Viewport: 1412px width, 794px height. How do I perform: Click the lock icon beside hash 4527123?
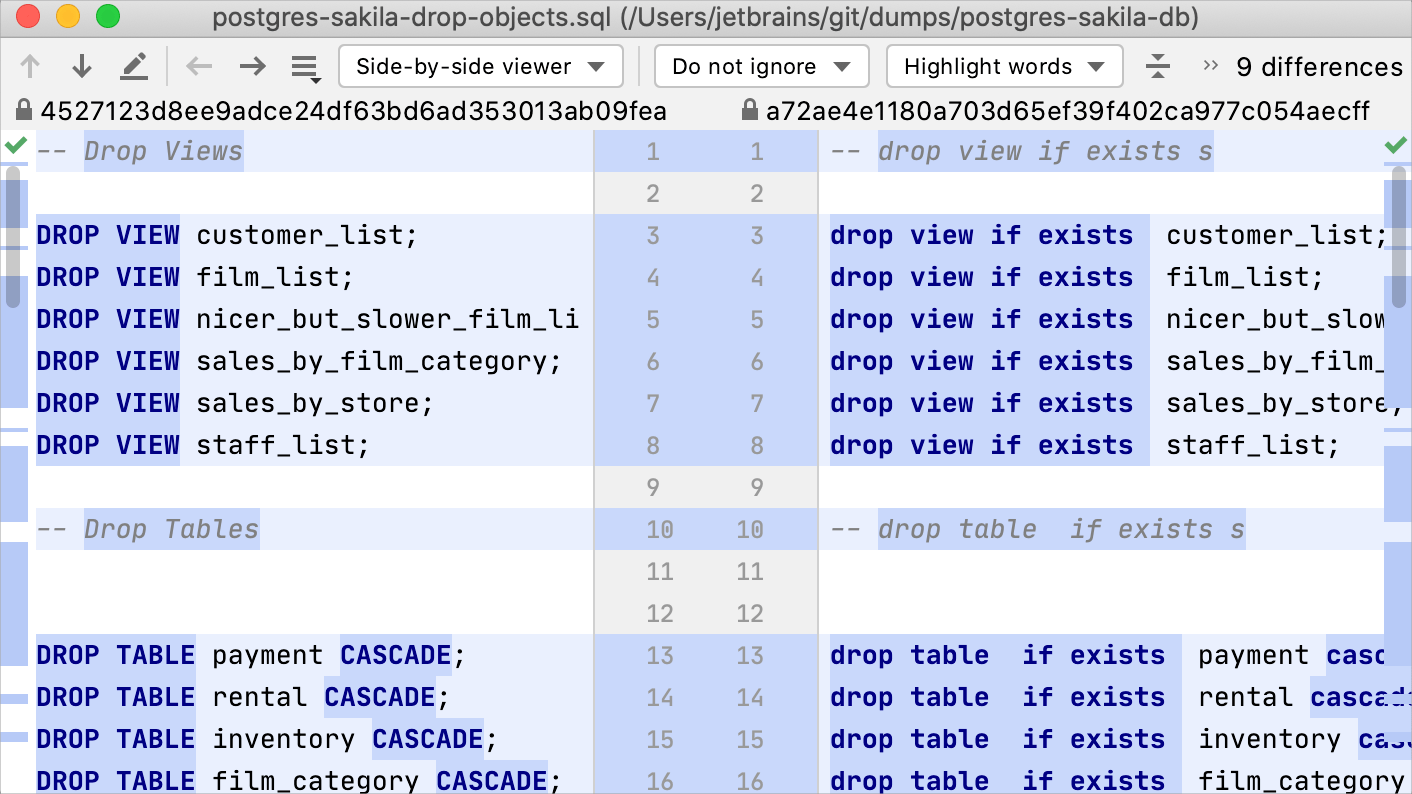pyautogui.click(x=22, y=111)
